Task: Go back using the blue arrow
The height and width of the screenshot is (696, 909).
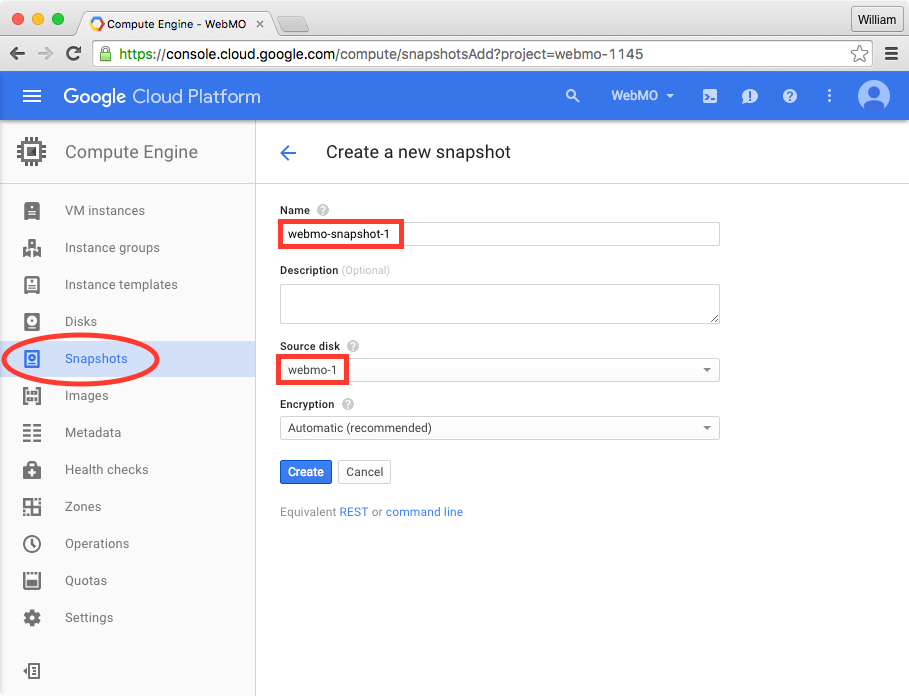Action: click(288, 152)
